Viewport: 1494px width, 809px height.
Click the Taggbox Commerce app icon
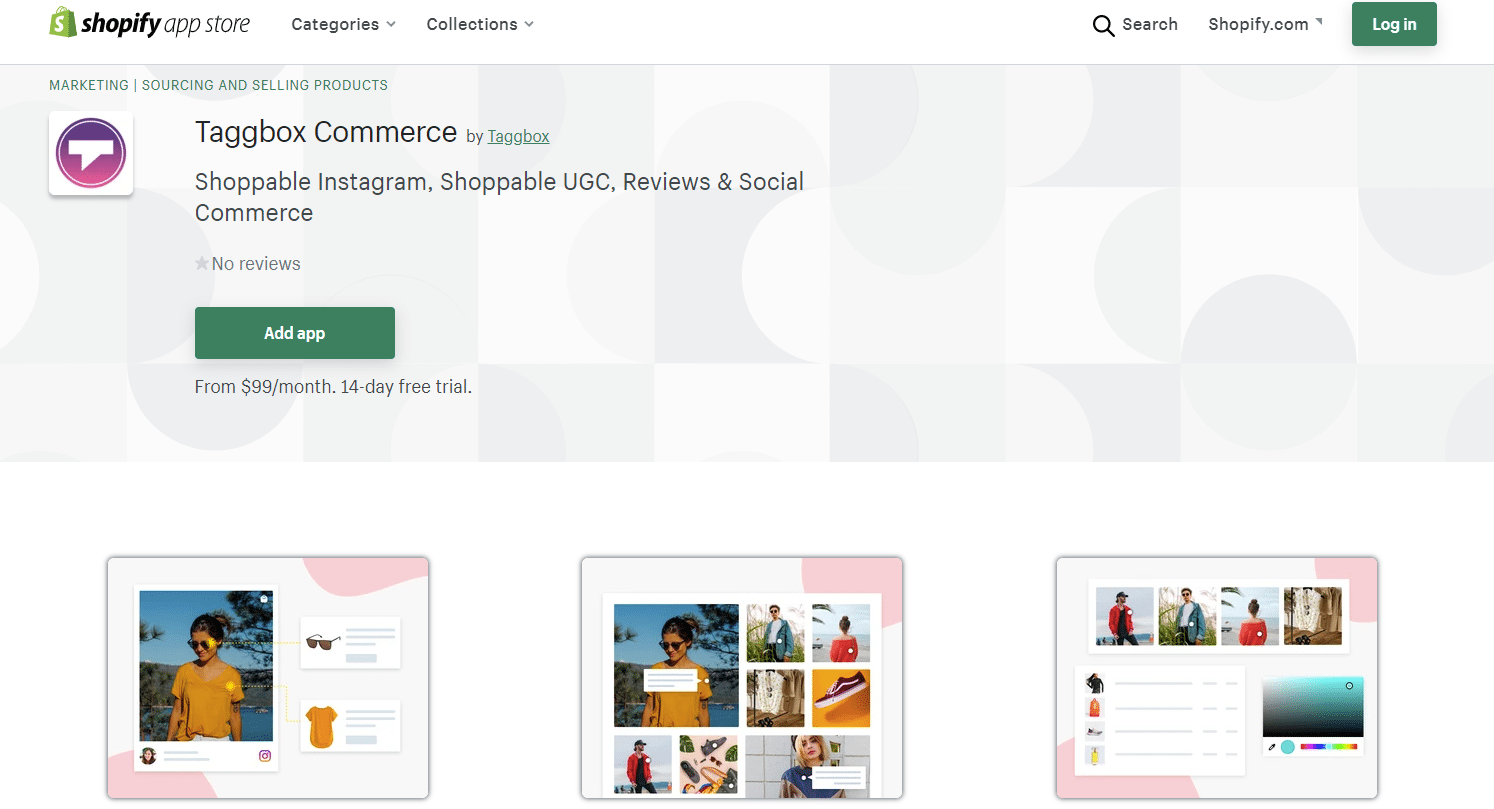click(91, 153)
